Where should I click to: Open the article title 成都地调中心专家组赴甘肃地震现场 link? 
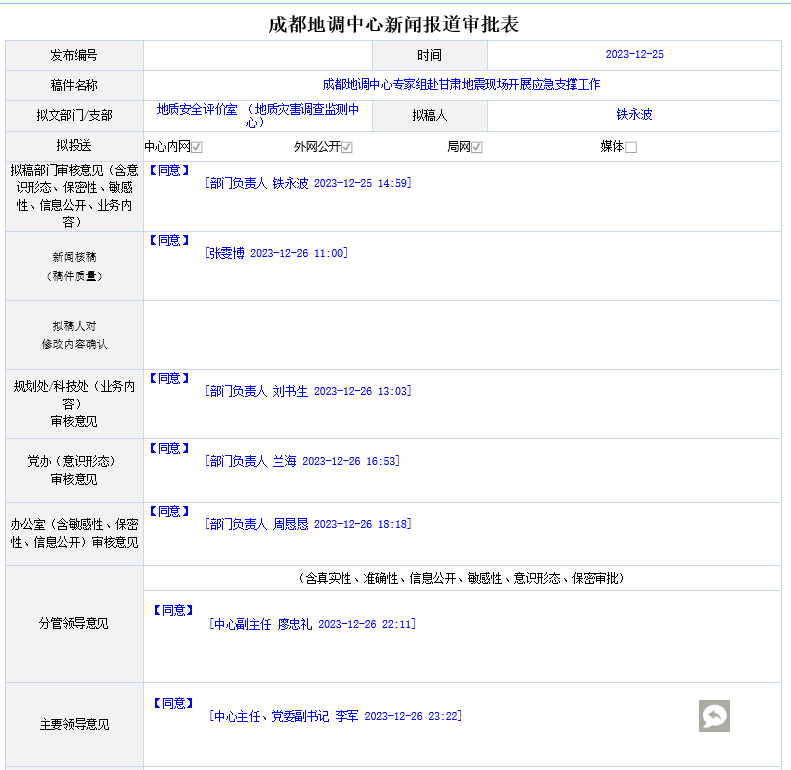click(461, 85)
